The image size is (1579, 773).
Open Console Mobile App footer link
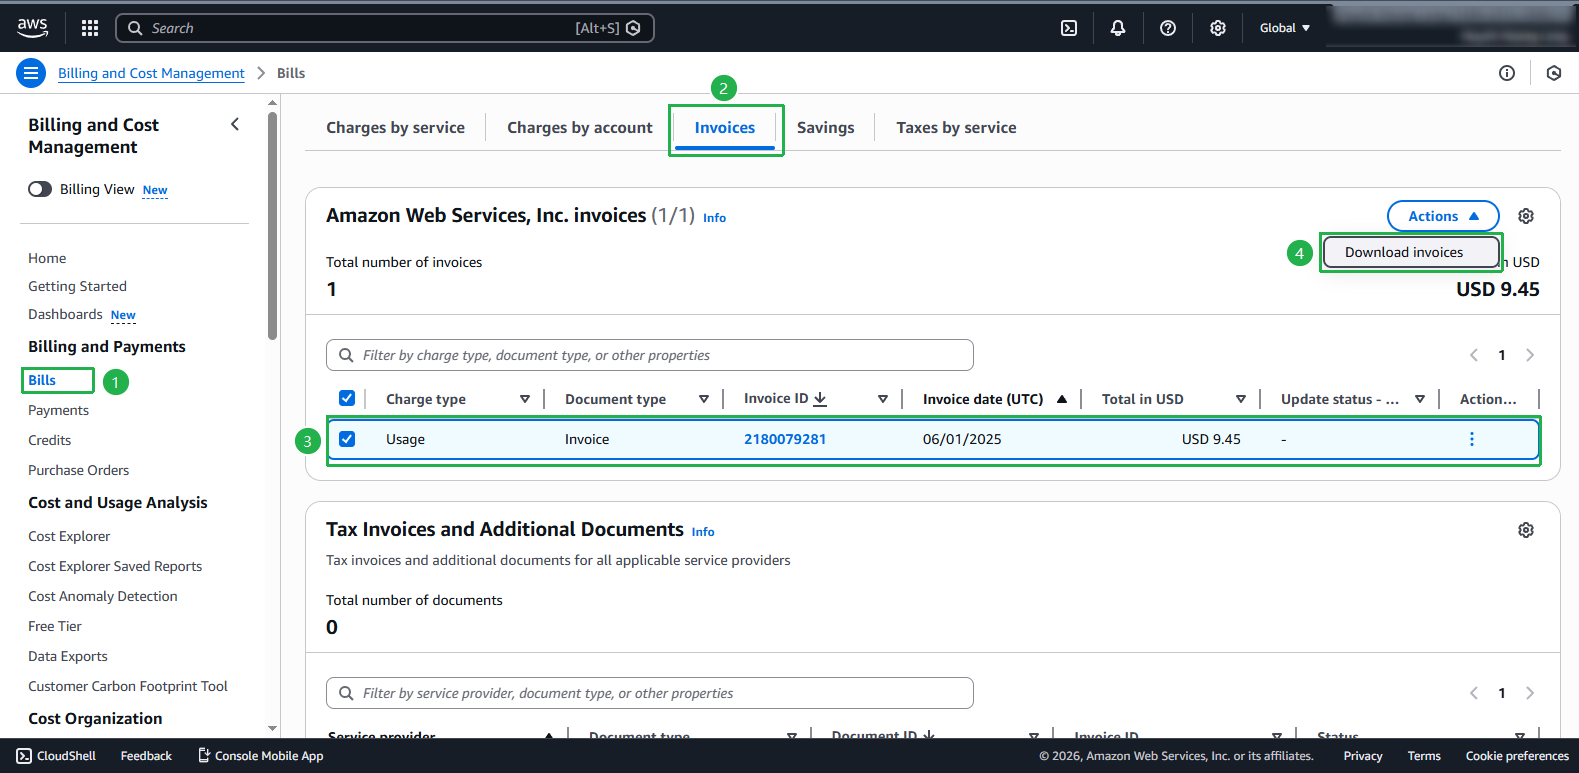[x=260, y=756]
